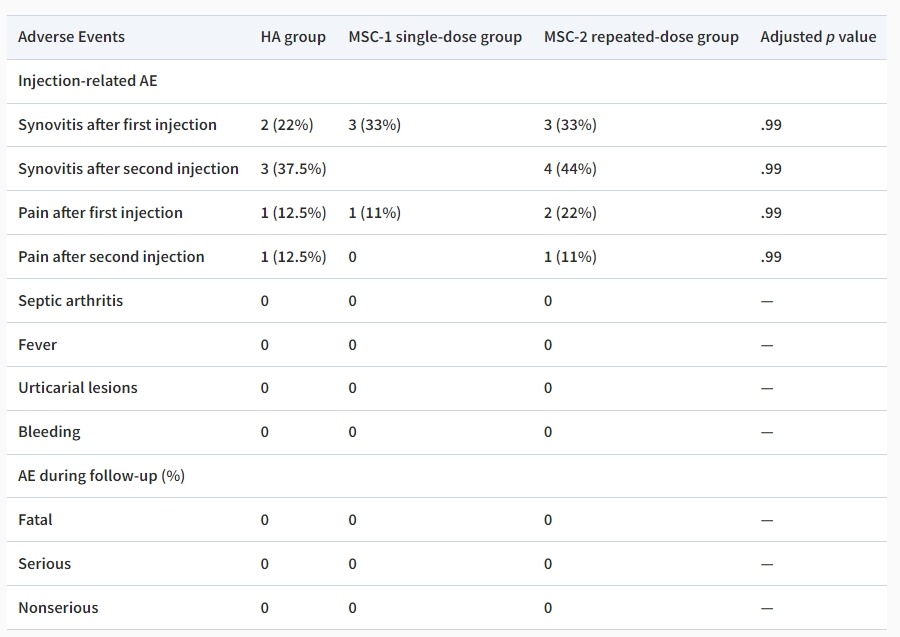Click the Nonserious row label
This screenshot has width=900, height=637.
[x=58, y=608]
